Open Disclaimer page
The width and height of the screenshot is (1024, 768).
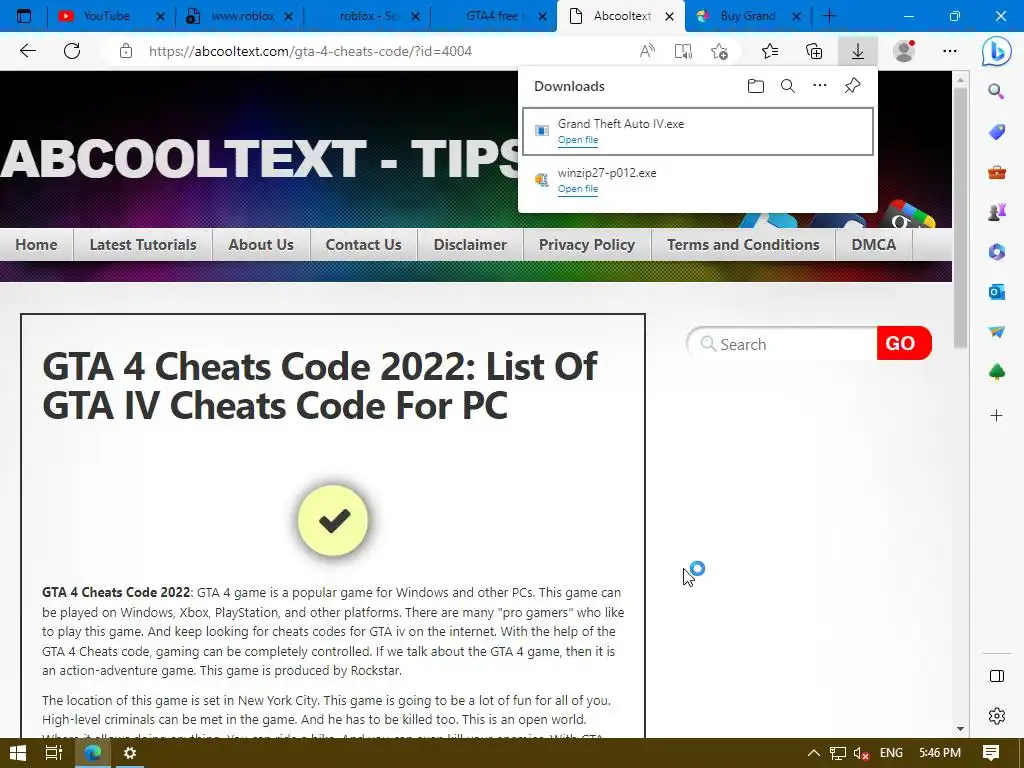470,245
